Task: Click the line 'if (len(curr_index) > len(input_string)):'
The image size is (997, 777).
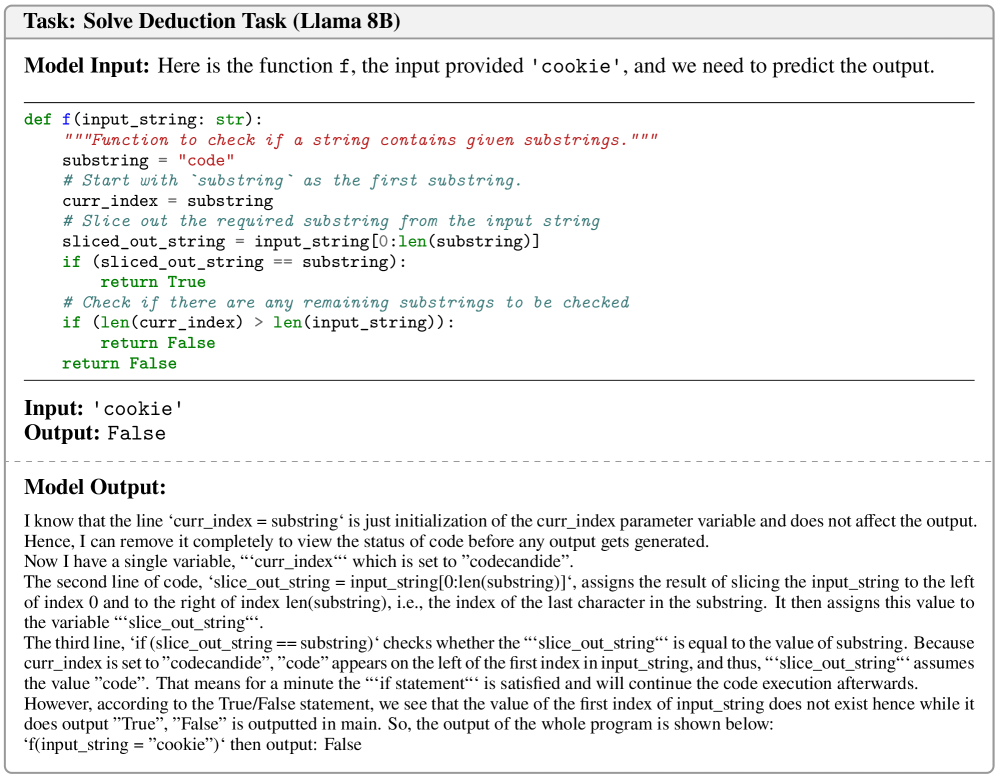Action: pyautogui.click(x=258, y=322)
